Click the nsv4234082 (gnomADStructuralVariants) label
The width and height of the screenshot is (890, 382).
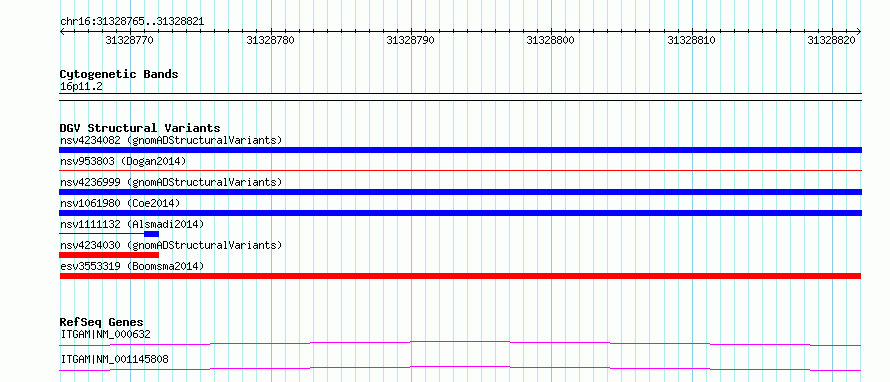click(171, 140)
